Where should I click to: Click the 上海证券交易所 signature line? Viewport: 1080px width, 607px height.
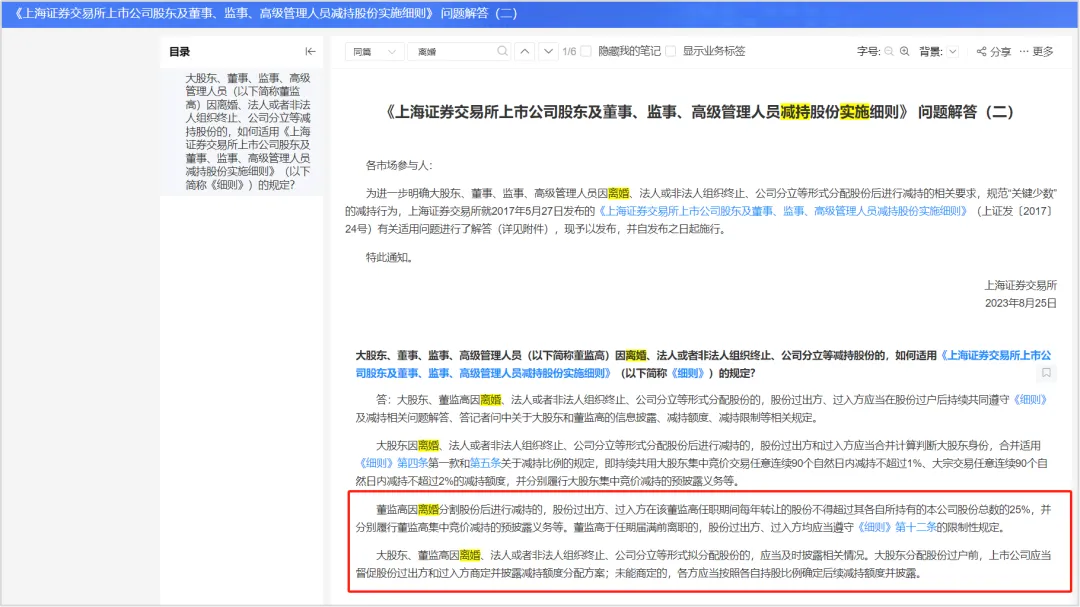pyautogui.click(x=1020, y=285)
